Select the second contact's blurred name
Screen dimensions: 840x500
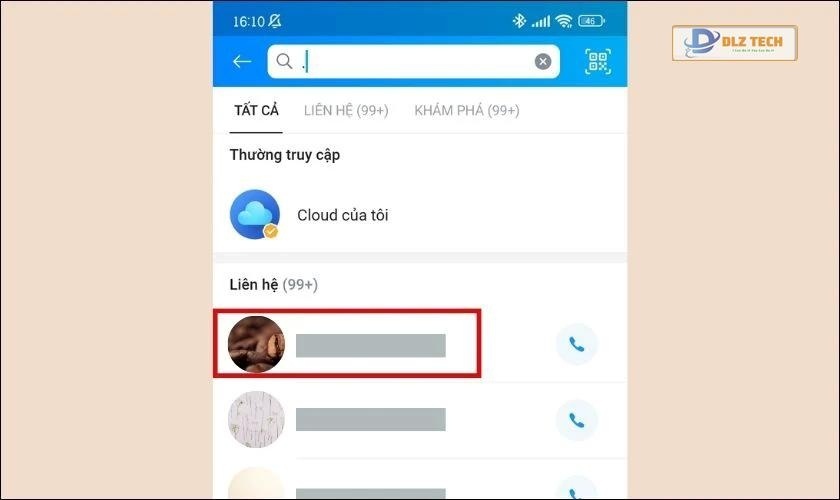coord(371,420)
